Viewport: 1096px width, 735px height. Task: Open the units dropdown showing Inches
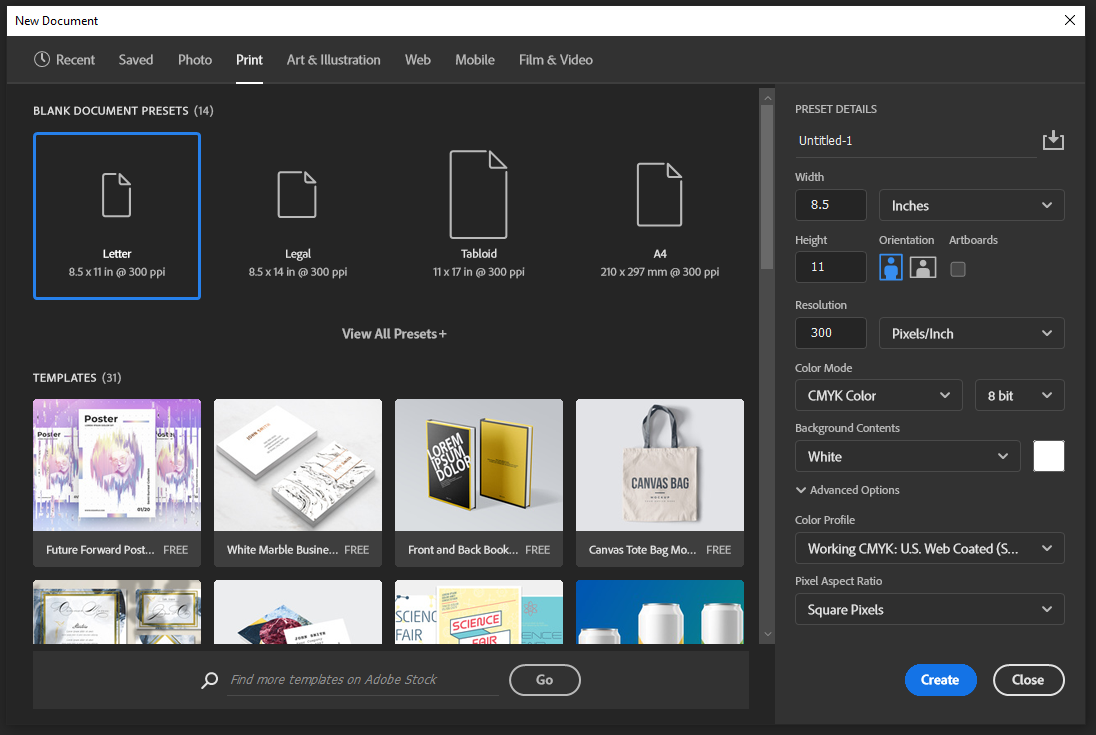coord(971,205)
